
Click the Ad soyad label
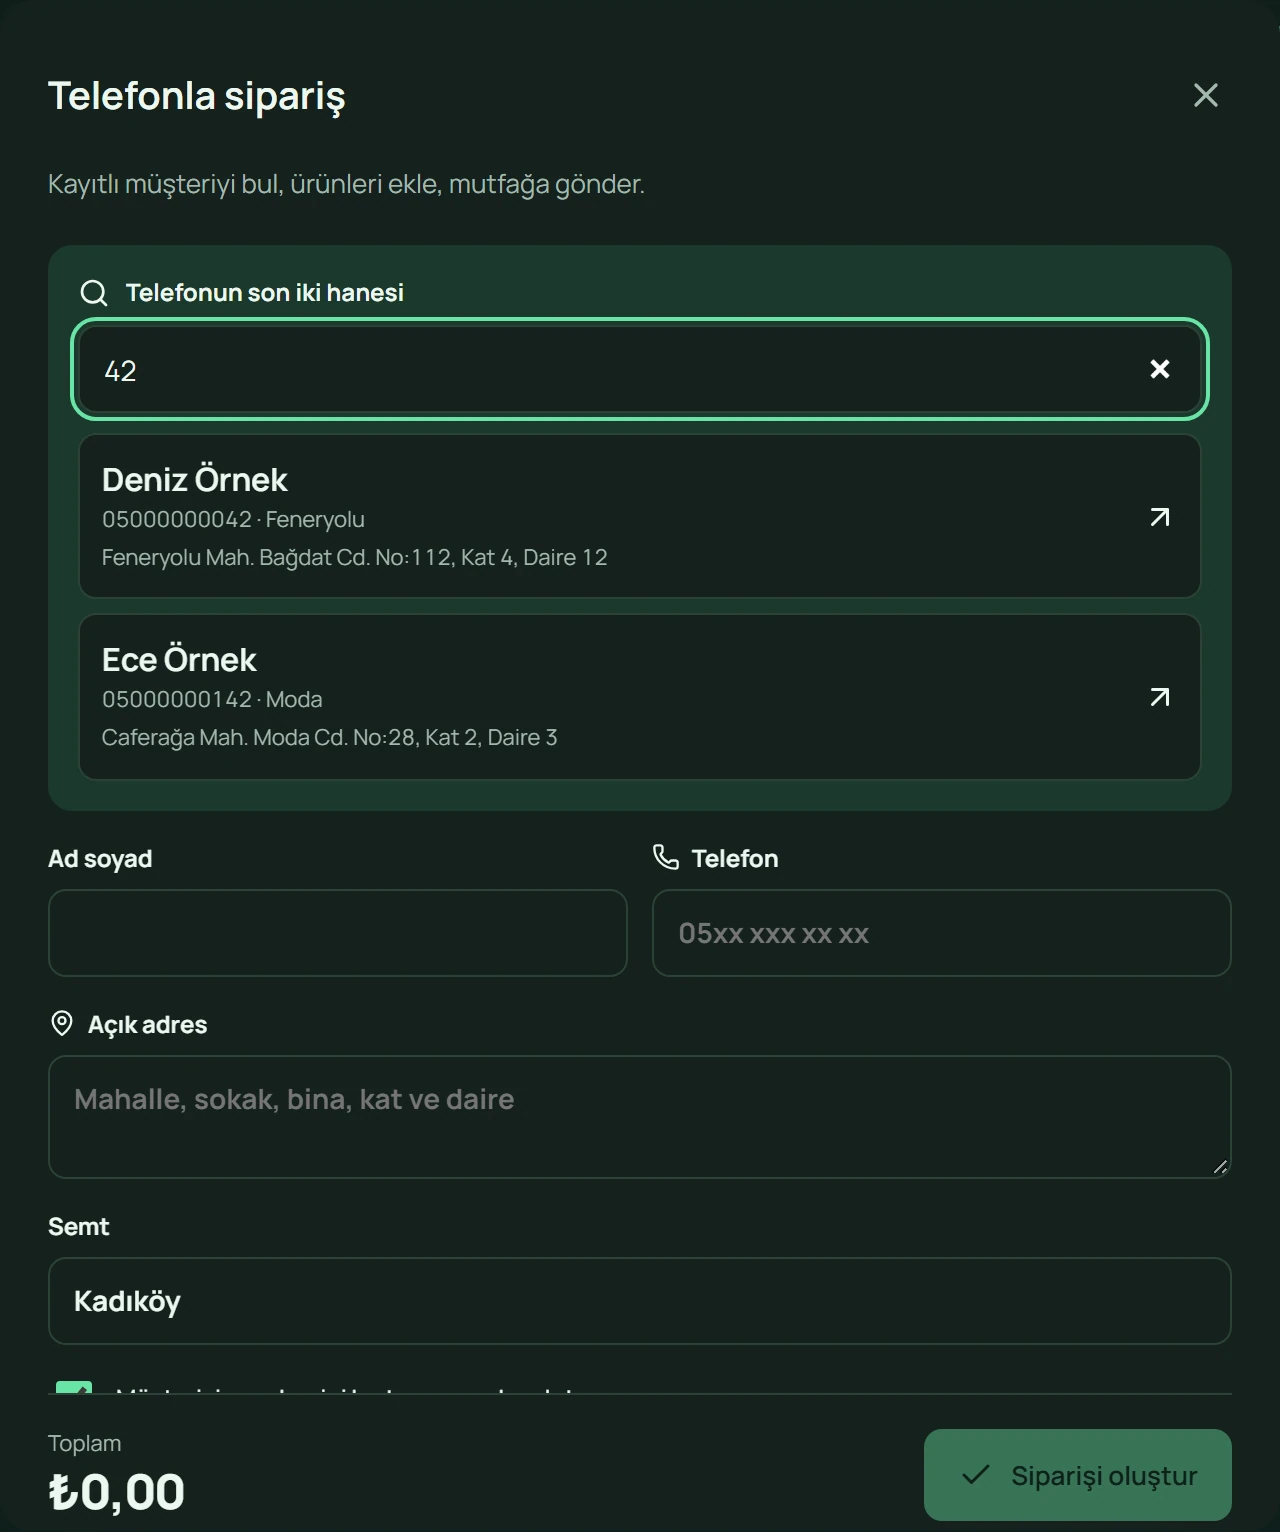(100, 859)
